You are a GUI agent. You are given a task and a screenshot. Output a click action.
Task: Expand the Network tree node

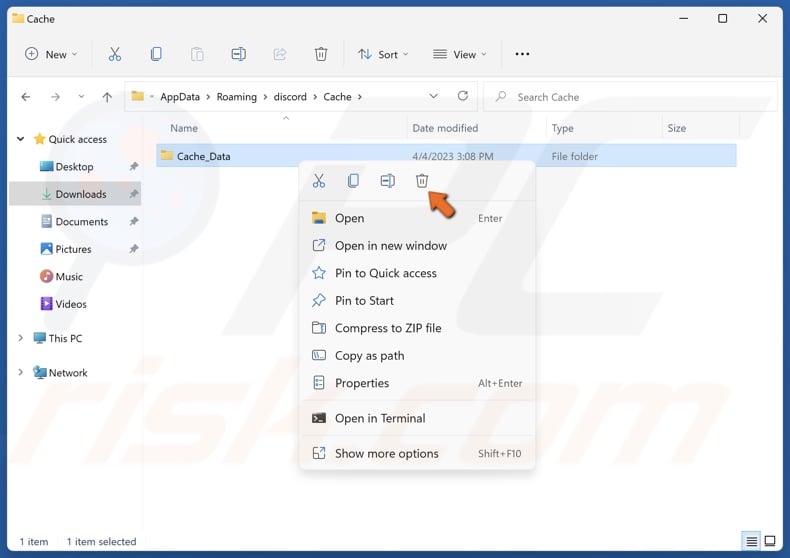point(21,372)
